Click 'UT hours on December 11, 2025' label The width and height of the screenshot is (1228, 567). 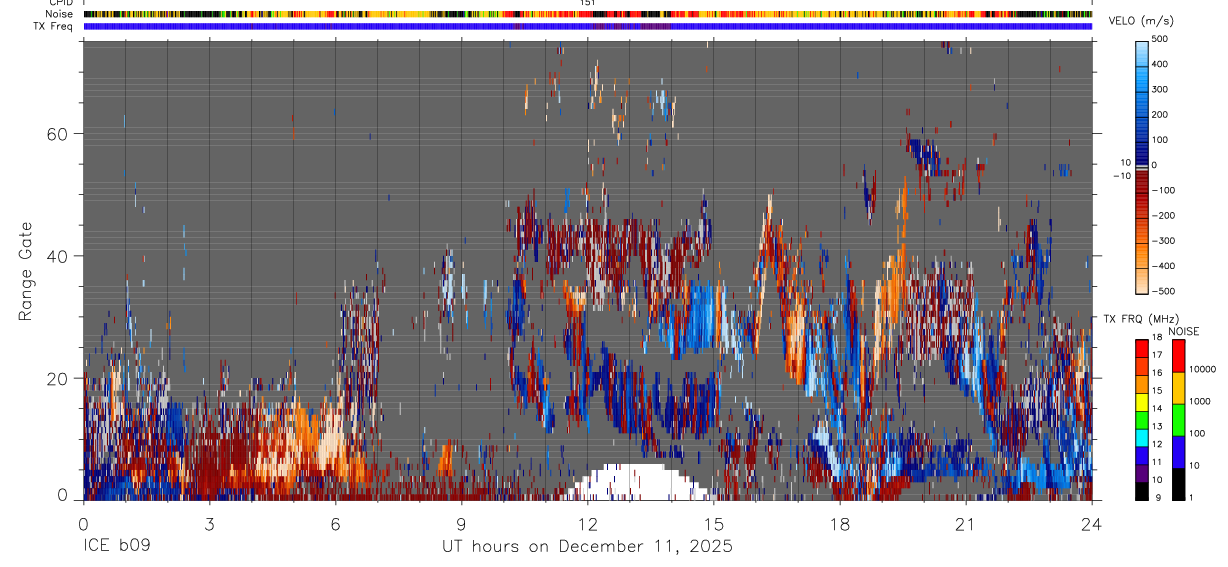click(x=588, y=546)
